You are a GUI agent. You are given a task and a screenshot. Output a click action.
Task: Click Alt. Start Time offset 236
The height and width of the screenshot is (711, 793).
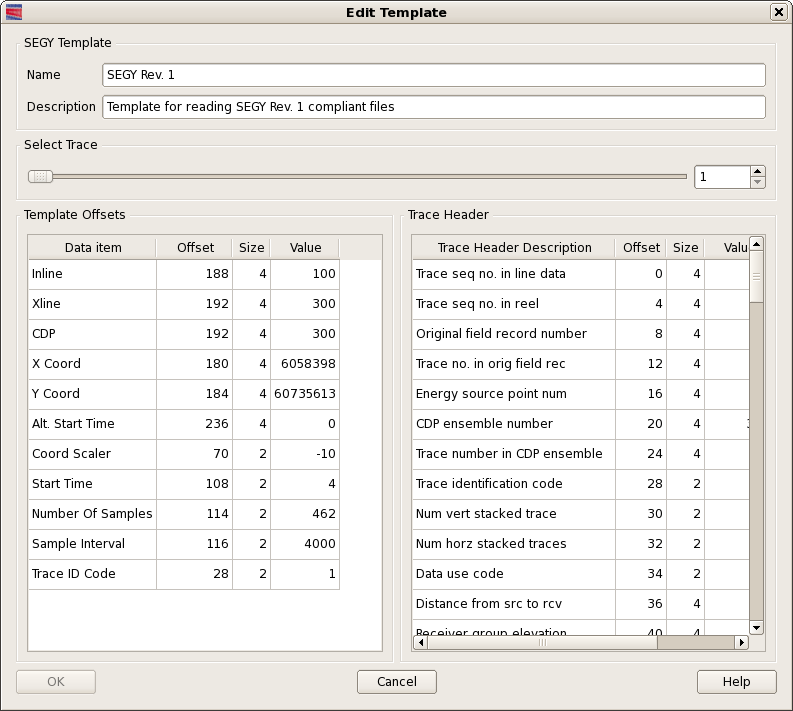pyautogui.click(x=195, y=424)
